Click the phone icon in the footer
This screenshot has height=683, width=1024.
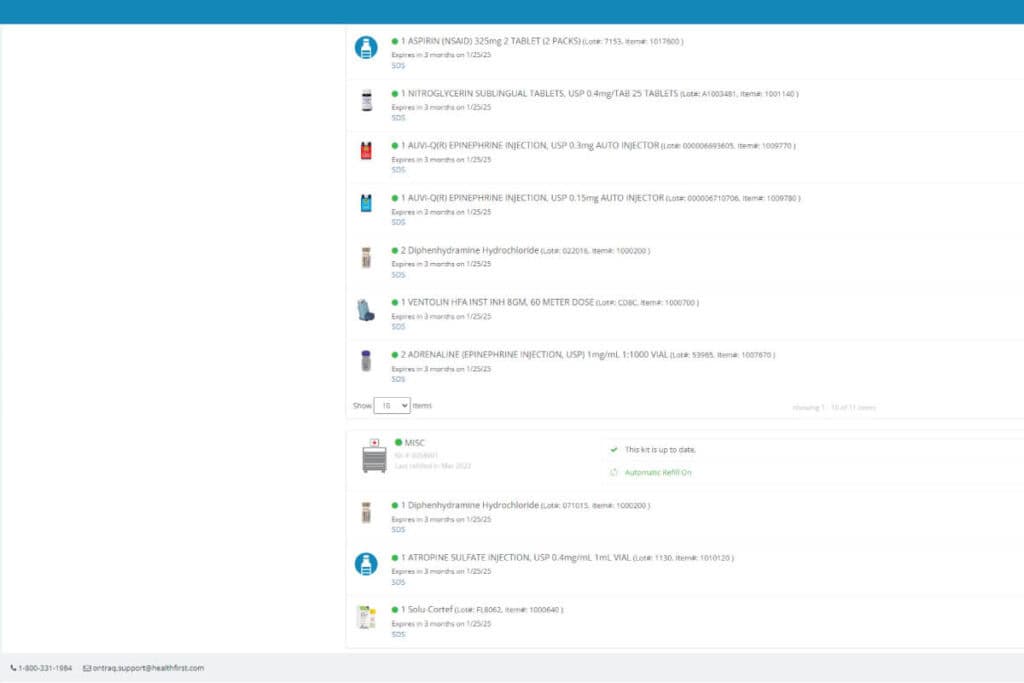tap(13, 668)
